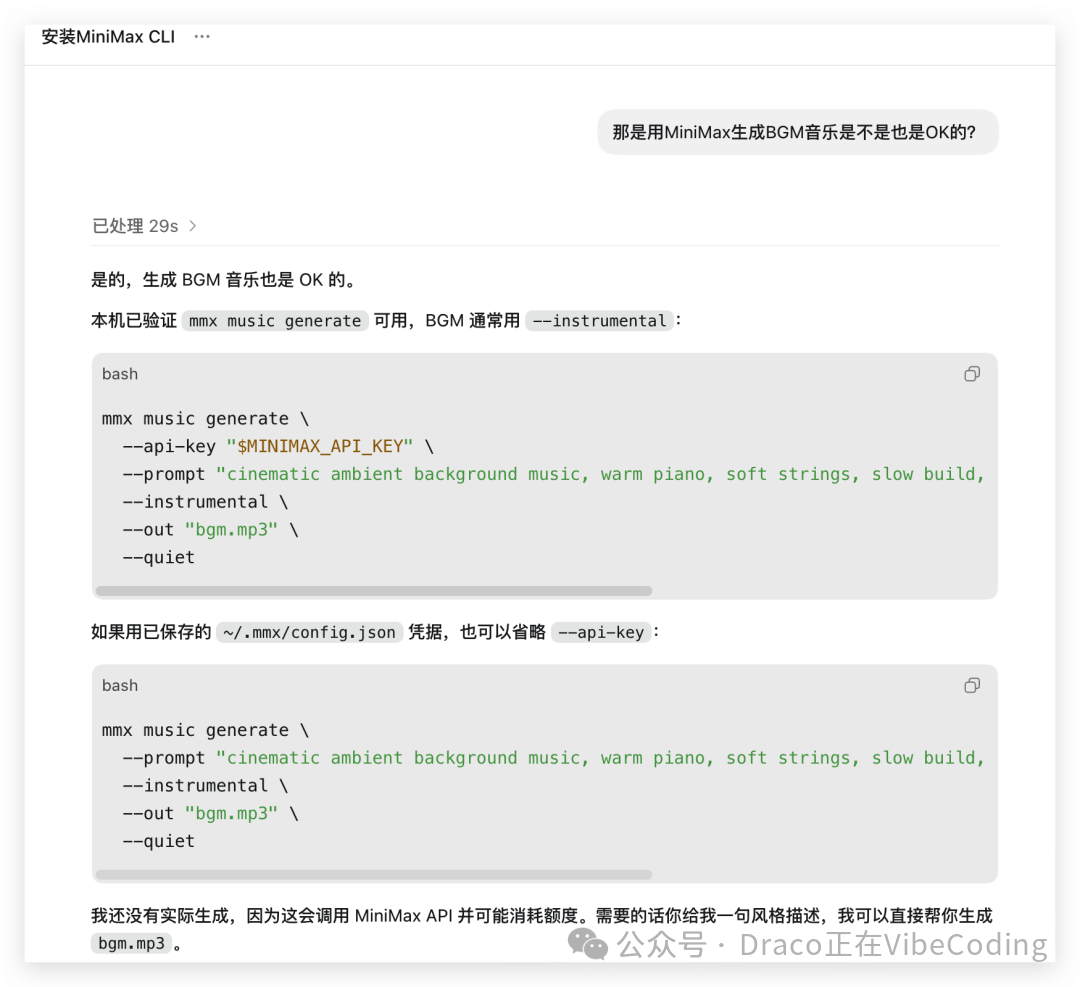
Task: Click the reply line 是的，生成 BGM 音乐也是 OK 的。
Action: click(225, 280)
